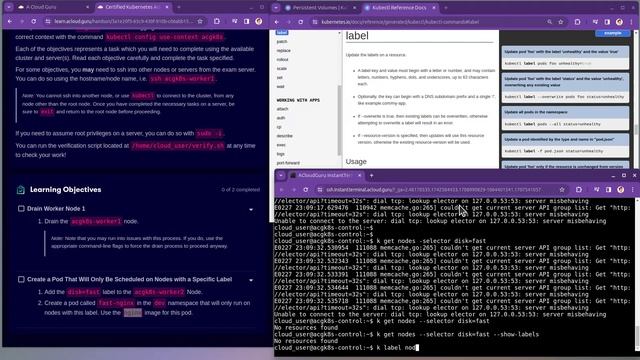640x360 pixels.
Task: Click 'kubectl label pods --all status=unhealthy' example
Action: [x=552, y=124]
